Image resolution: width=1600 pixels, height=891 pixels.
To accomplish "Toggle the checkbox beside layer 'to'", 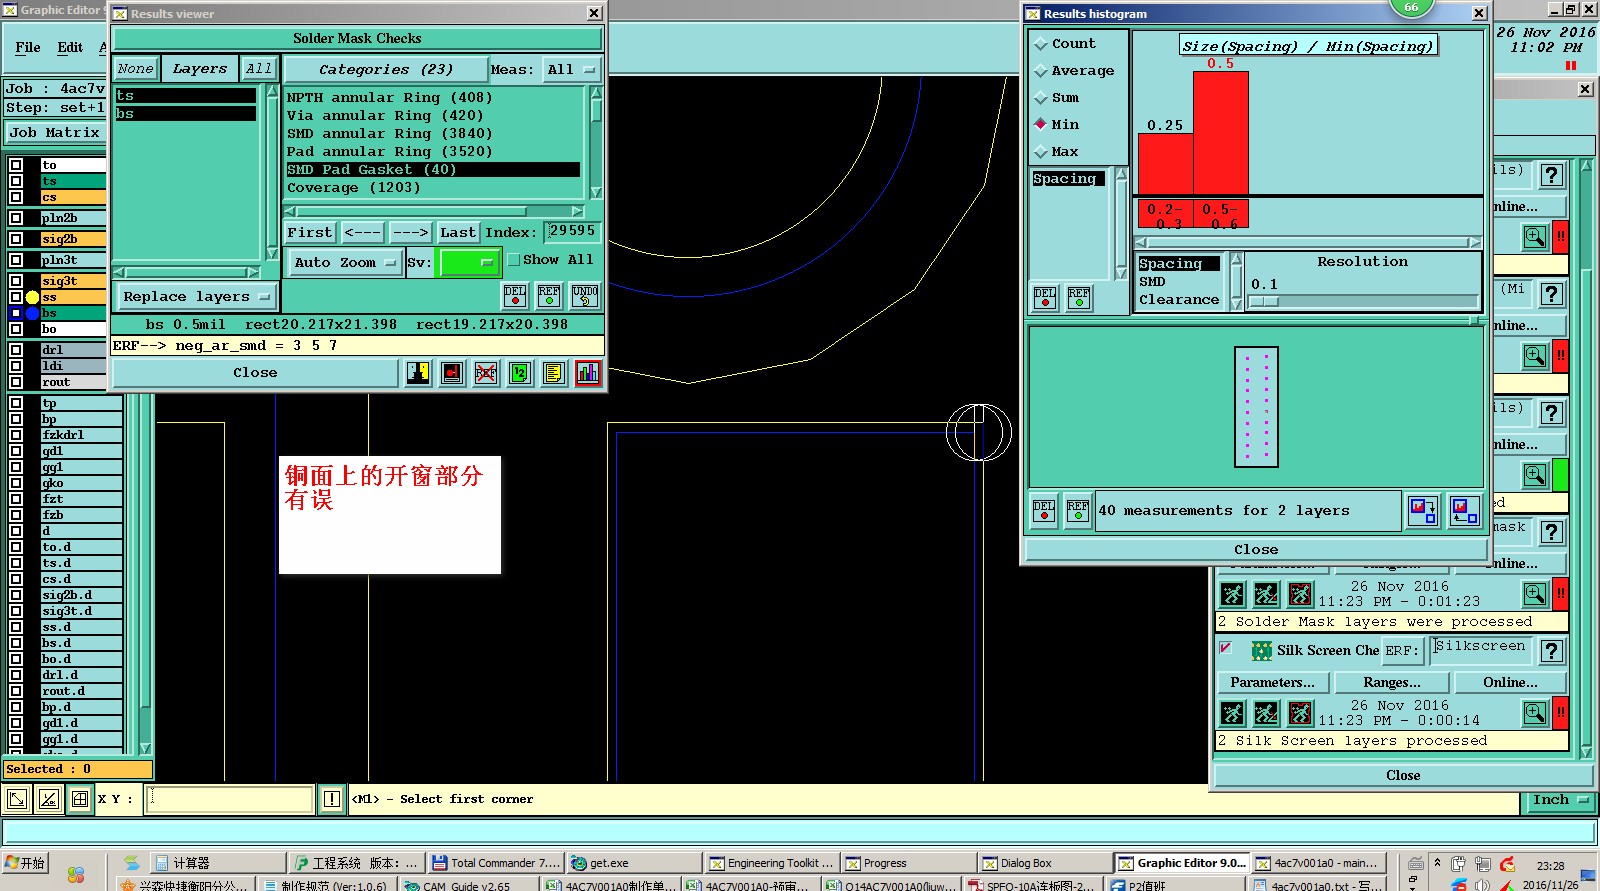I will tap(16, 165).
